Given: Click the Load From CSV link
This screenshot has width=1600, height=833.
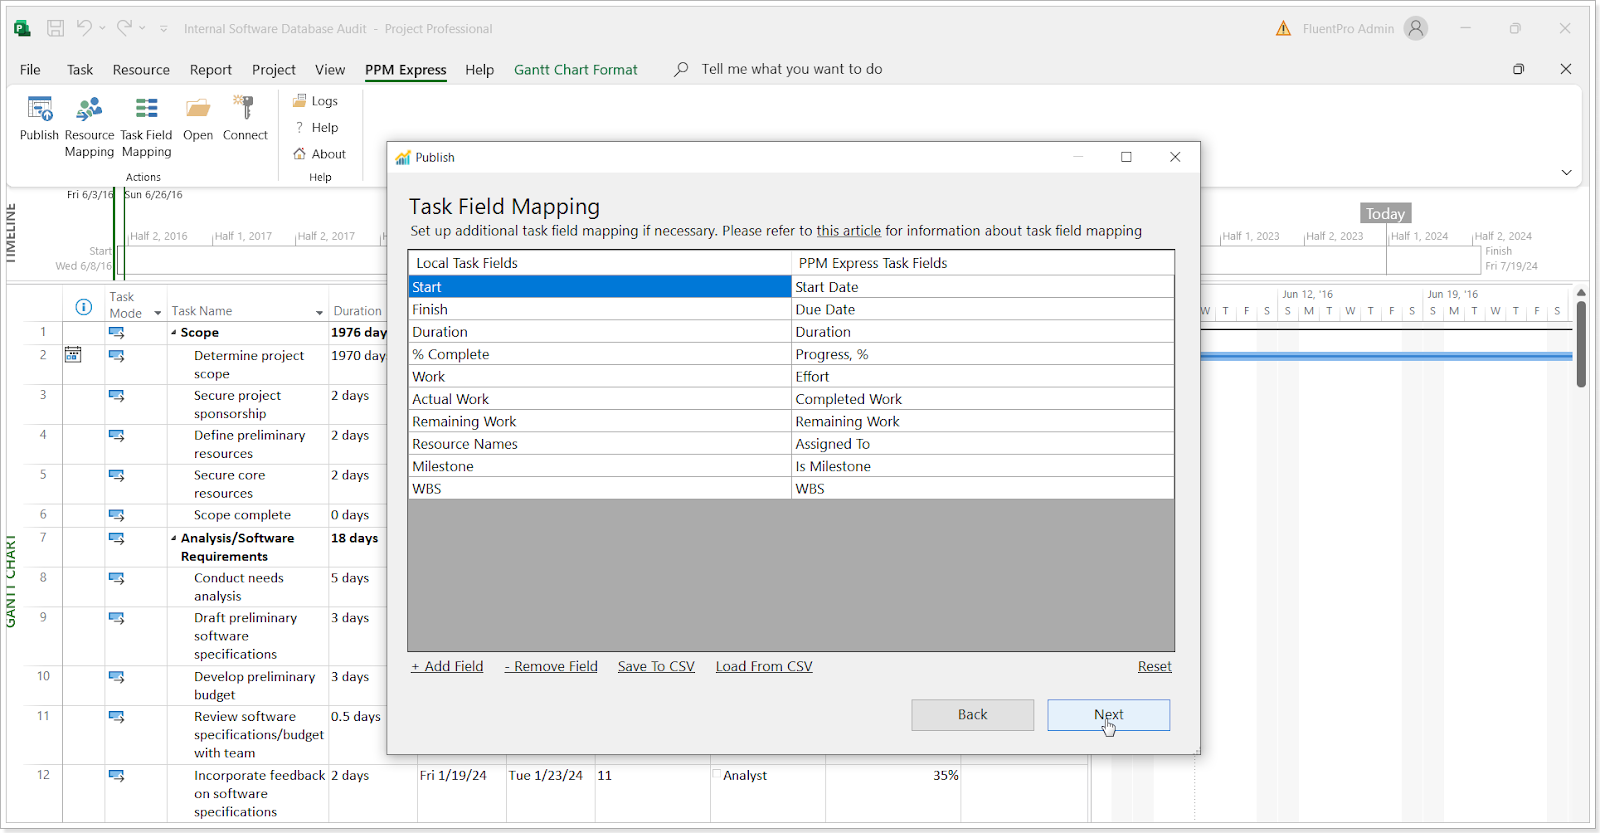Looking at the screenshot, I should 764,666.
